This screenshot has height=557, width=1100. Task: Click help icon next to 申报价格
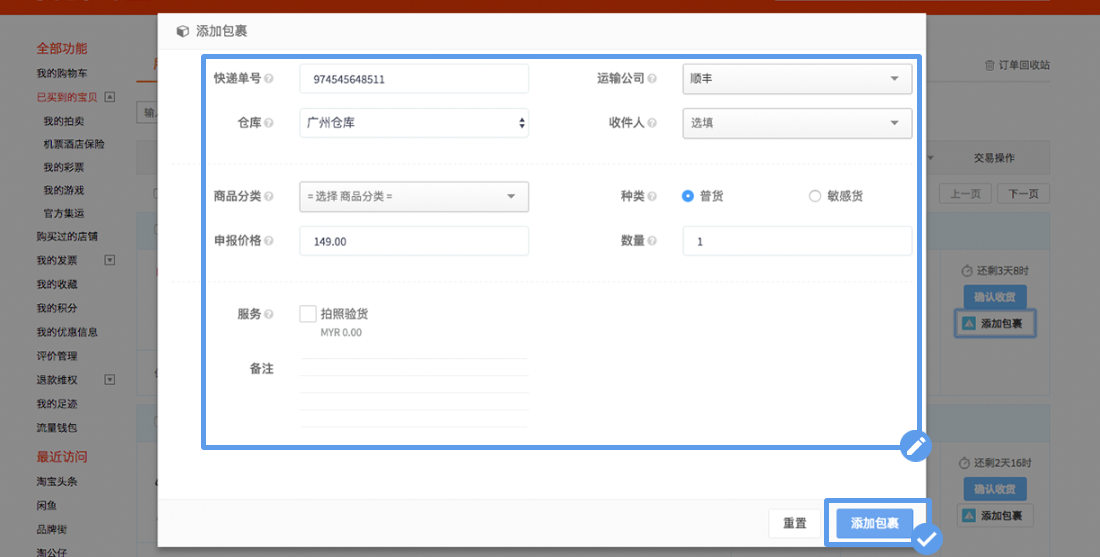tap(268, 241)
